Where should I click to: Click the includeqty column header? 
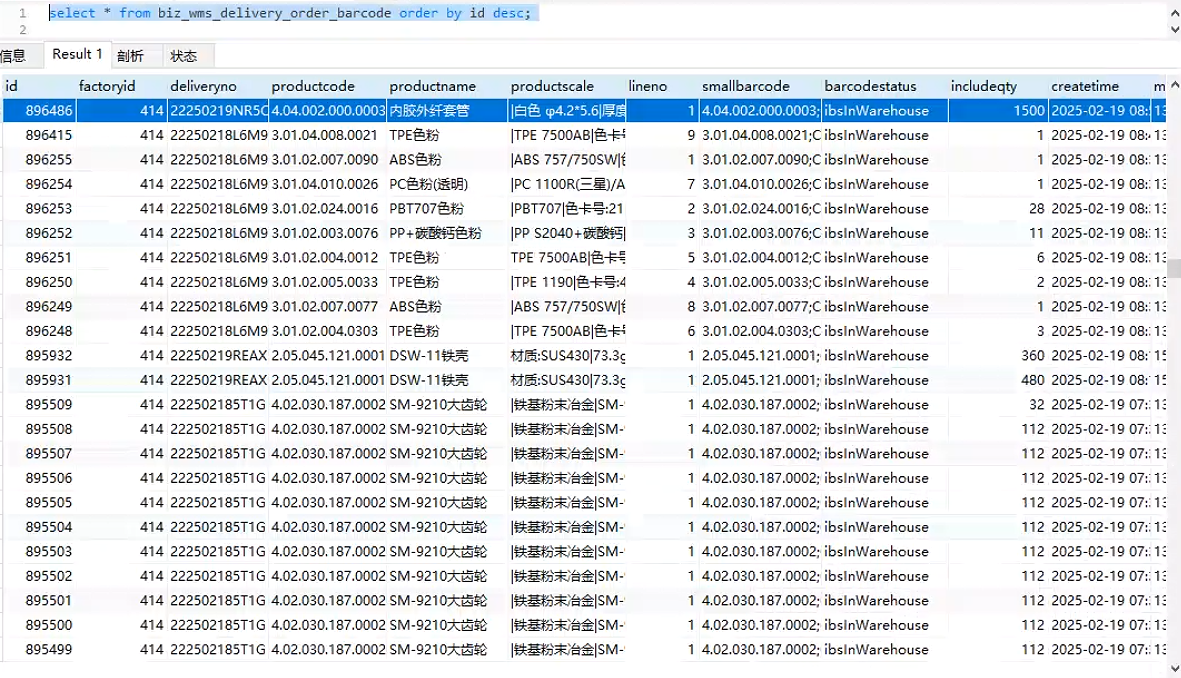[984, 86]
